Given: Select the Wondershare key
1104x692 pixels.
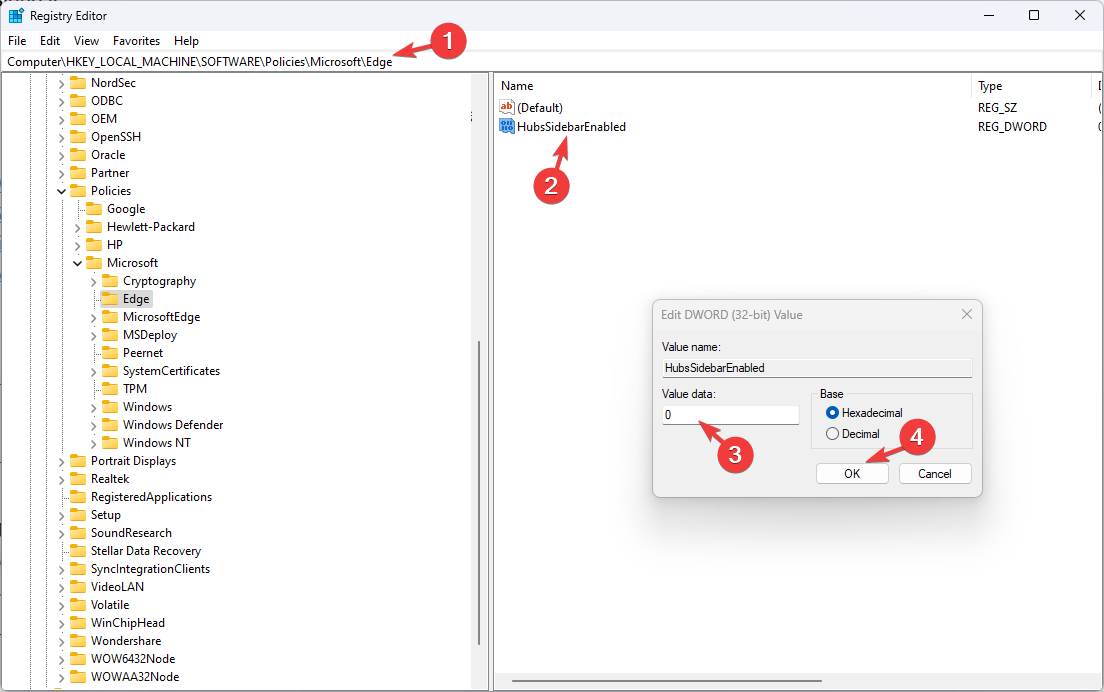Looking at the screenshot, I should pyautogui.click(x=125, y=641).
